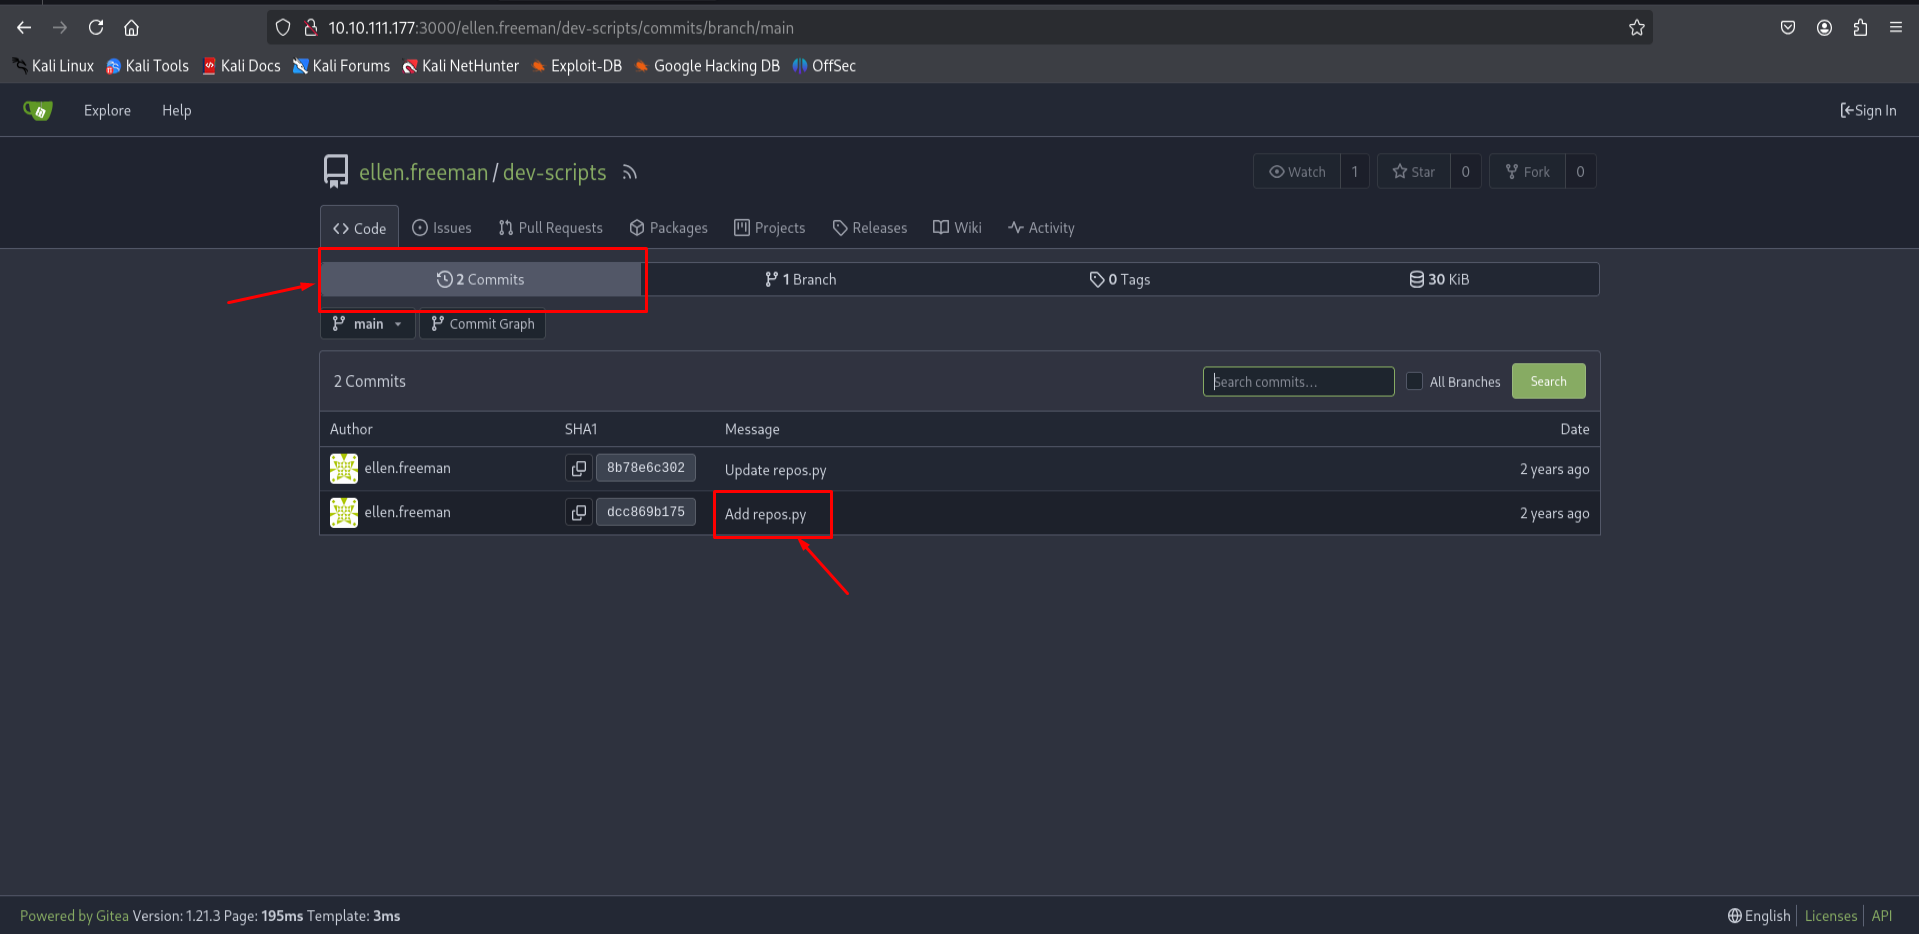Image resolution: width=1919 pixels, height=934 pixels.
Task: Copy SHA of commit 8b78e6c302
Action: click(x=578, y=468)
